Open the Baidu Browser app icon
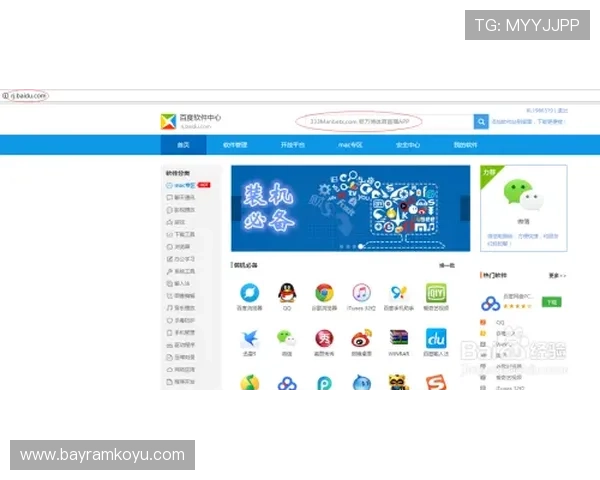 pyautogui.click(x=250, y=293)
